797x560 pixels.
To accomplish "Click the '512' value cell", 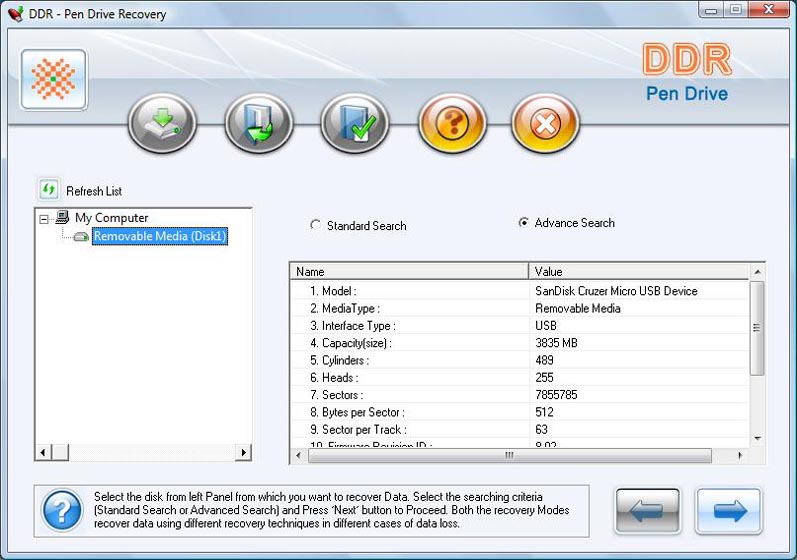I will point(544,412).
